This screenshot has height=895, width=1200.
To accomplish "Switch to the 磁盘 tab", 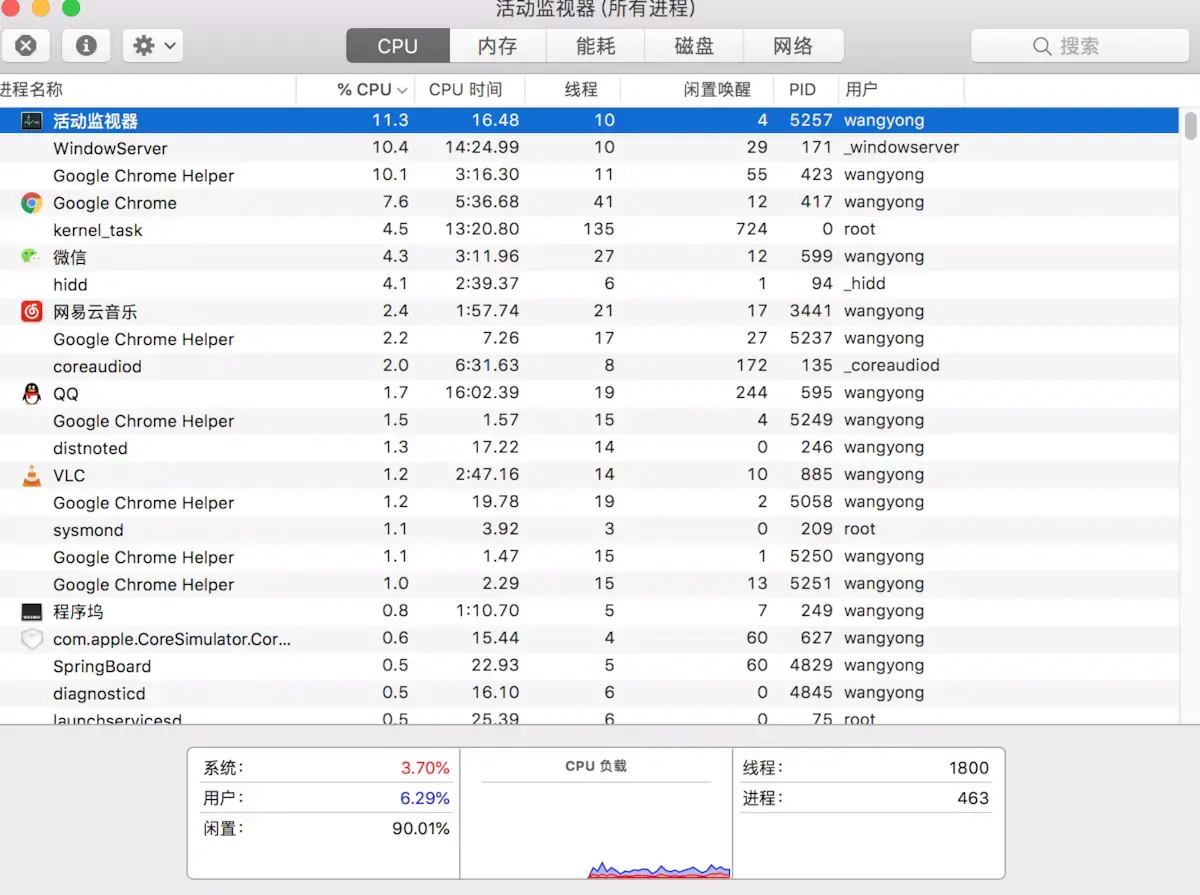I will pos(694,46).
